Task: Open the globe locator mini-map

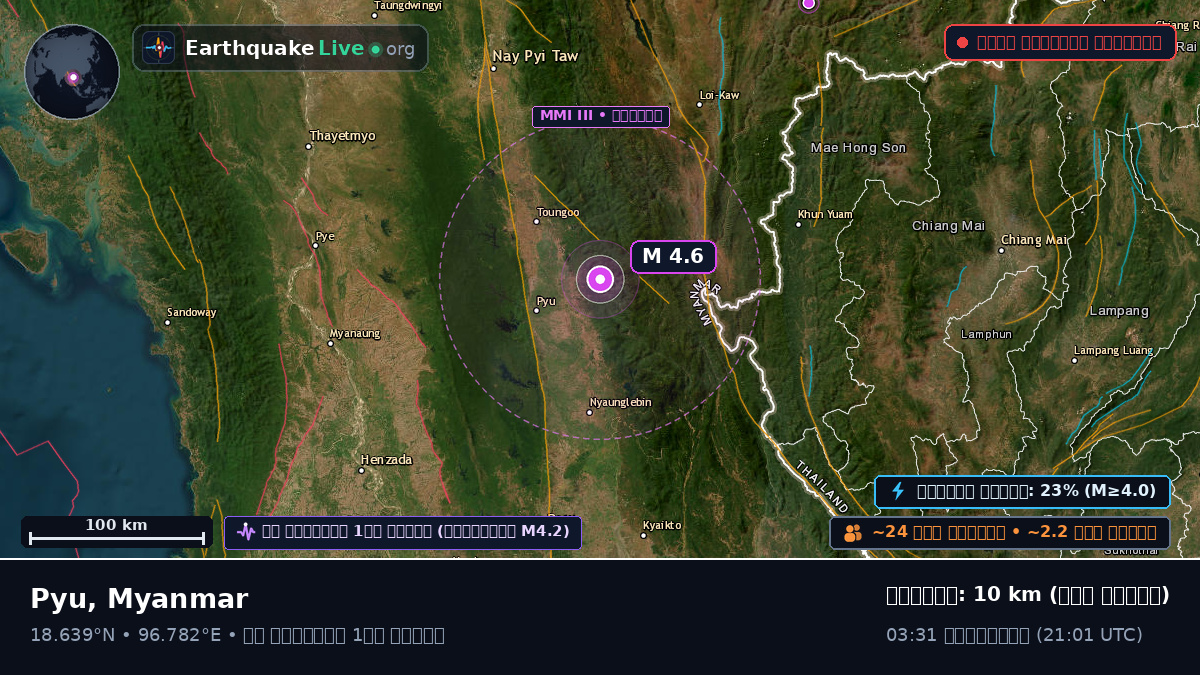Action: (72, 72)
